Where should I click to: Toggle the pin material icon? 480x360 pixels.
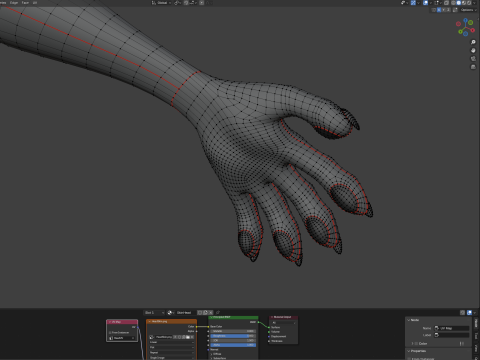(218, 313)
